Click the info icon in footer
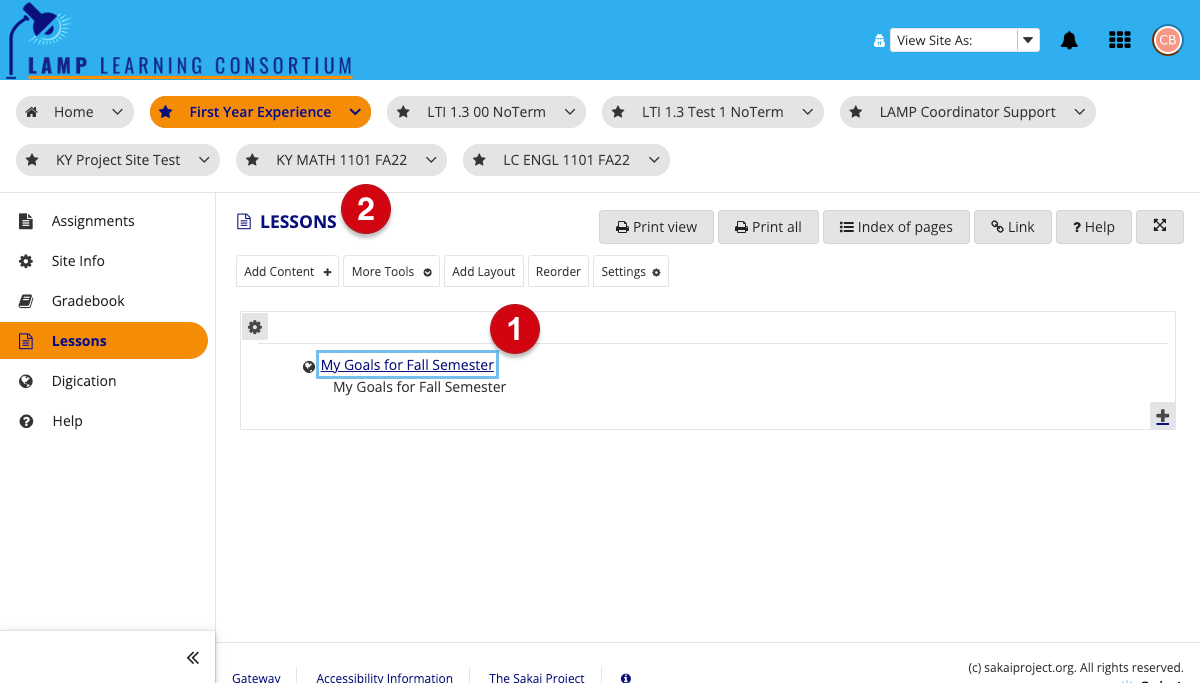The height and width of the screenshot is (683, 1200). (626, 678)
